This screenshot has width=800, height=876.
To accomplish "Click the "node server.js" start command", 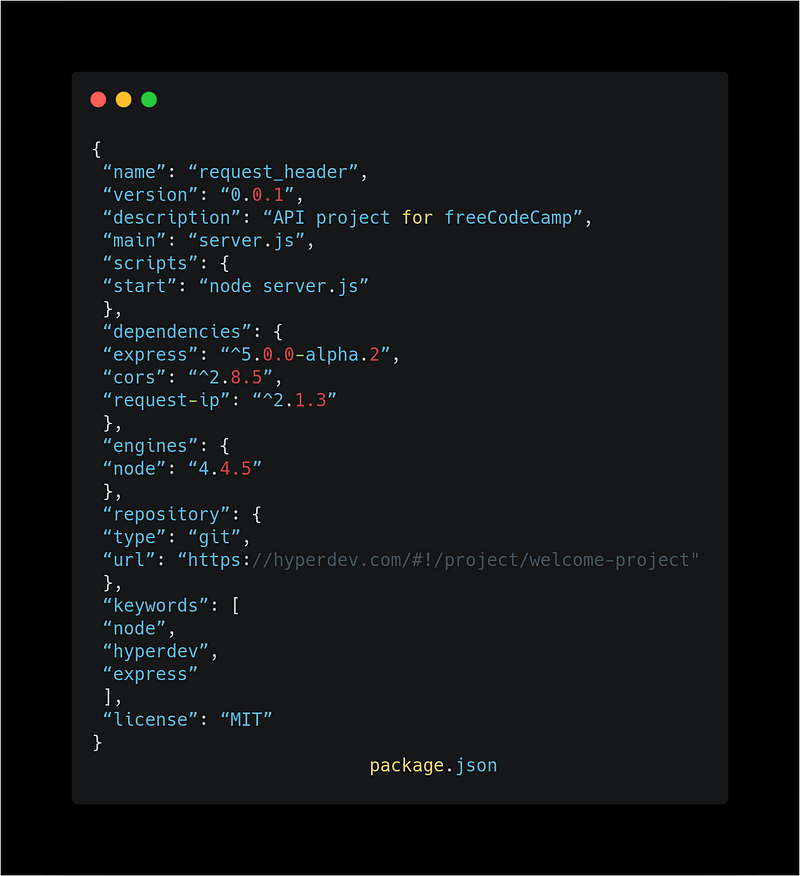I will pos(284,286).
